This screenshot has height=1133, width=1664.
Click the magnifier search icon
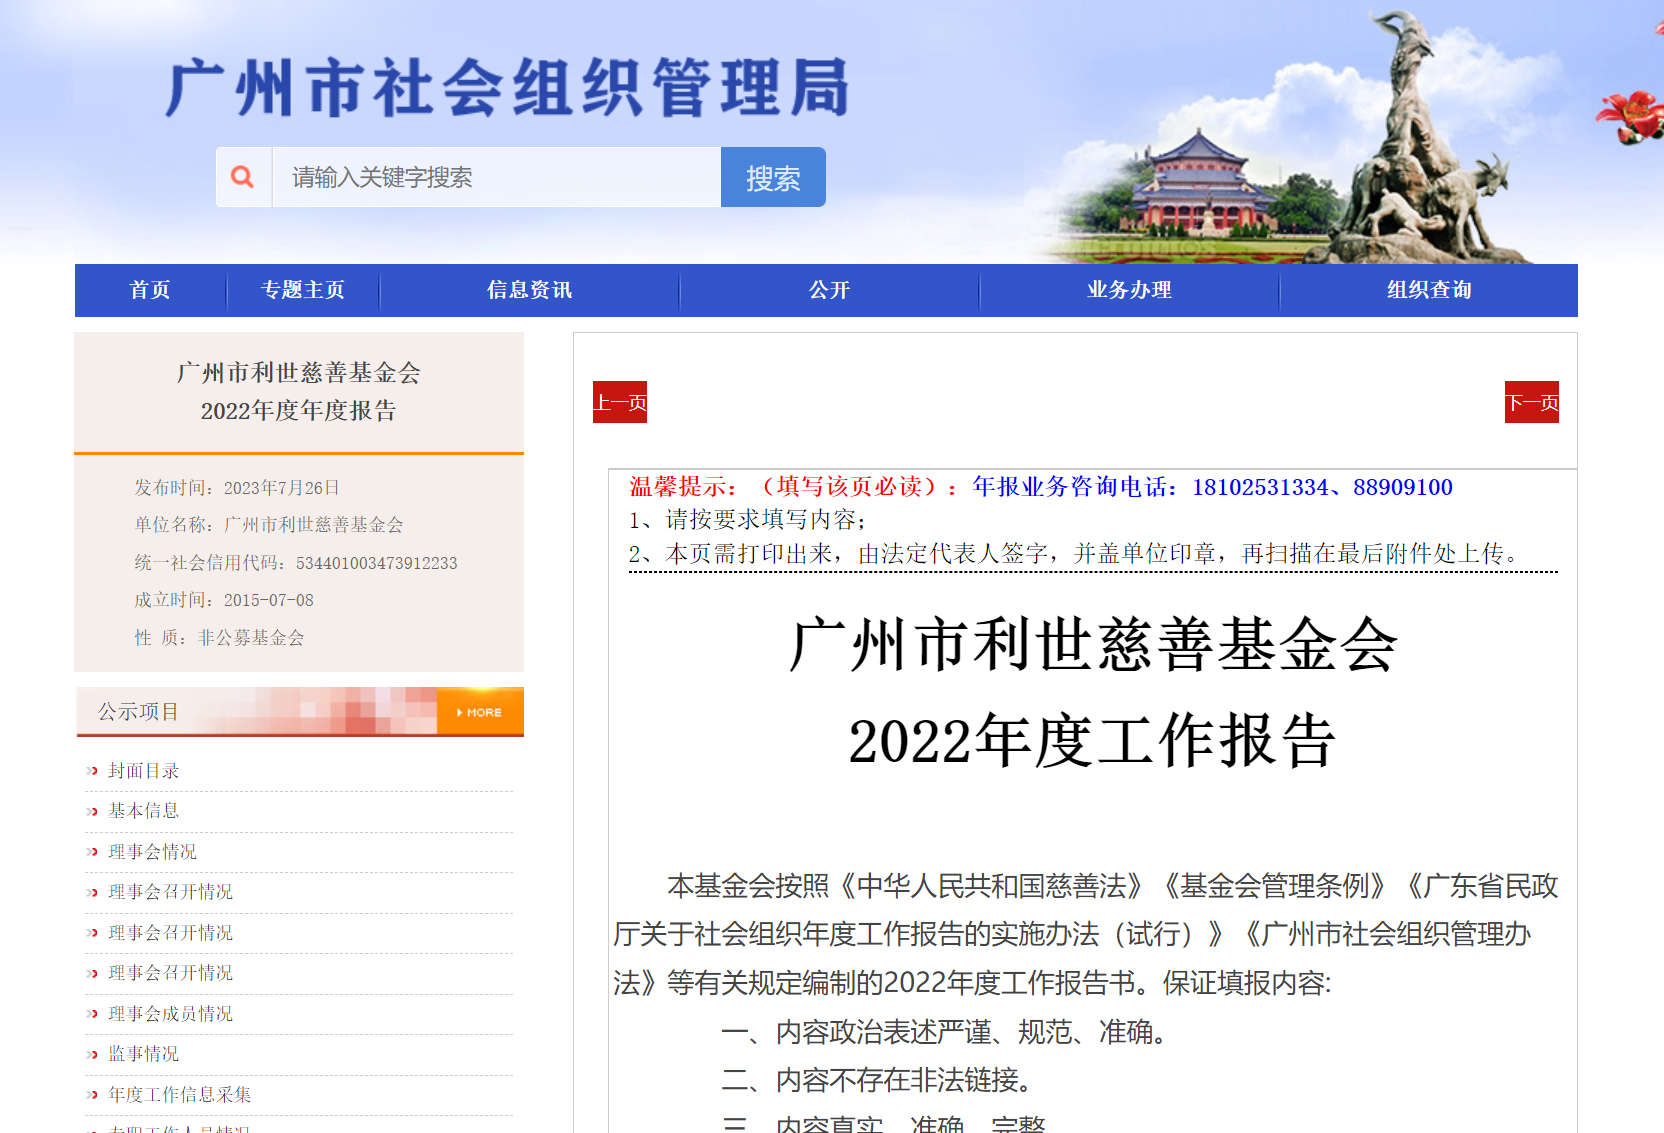pyautogui.click(x=243, y=177)
